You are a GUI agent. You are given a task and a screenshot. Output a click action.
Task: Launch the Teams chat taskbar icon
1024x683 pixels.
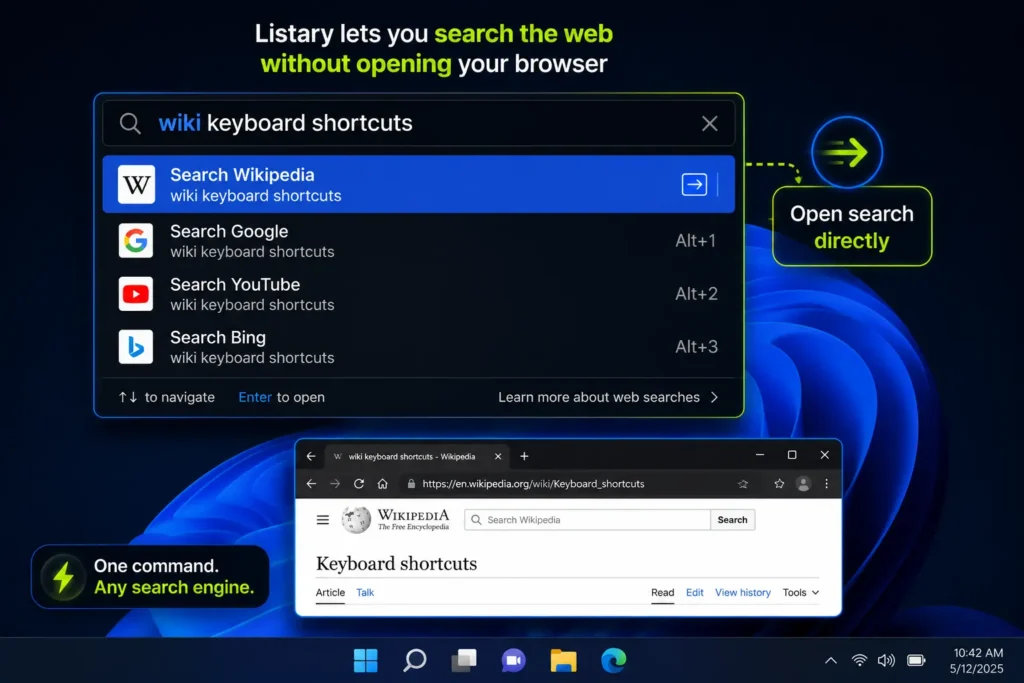point(514,660)
